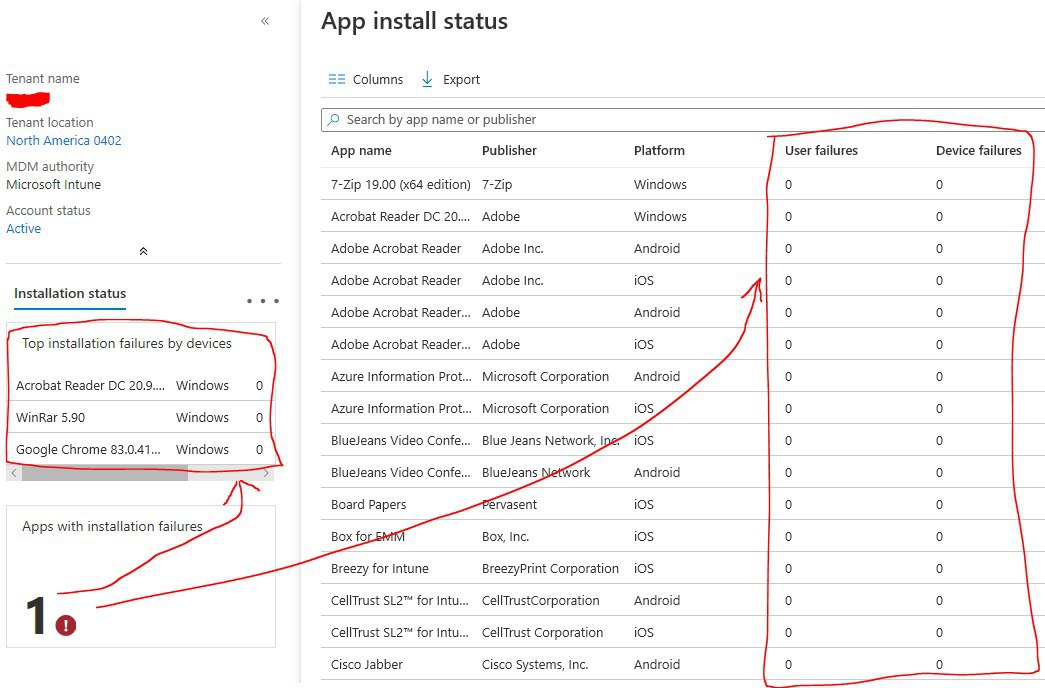Click the search magnifier icon
The width and height of the screenshot is (1045, 688).
click(x=333, y=119)
